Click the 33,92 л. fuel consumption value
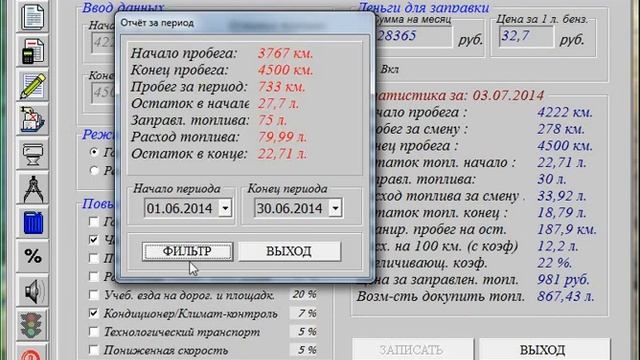Screen dimensions: 640x360 pos(562,196)
